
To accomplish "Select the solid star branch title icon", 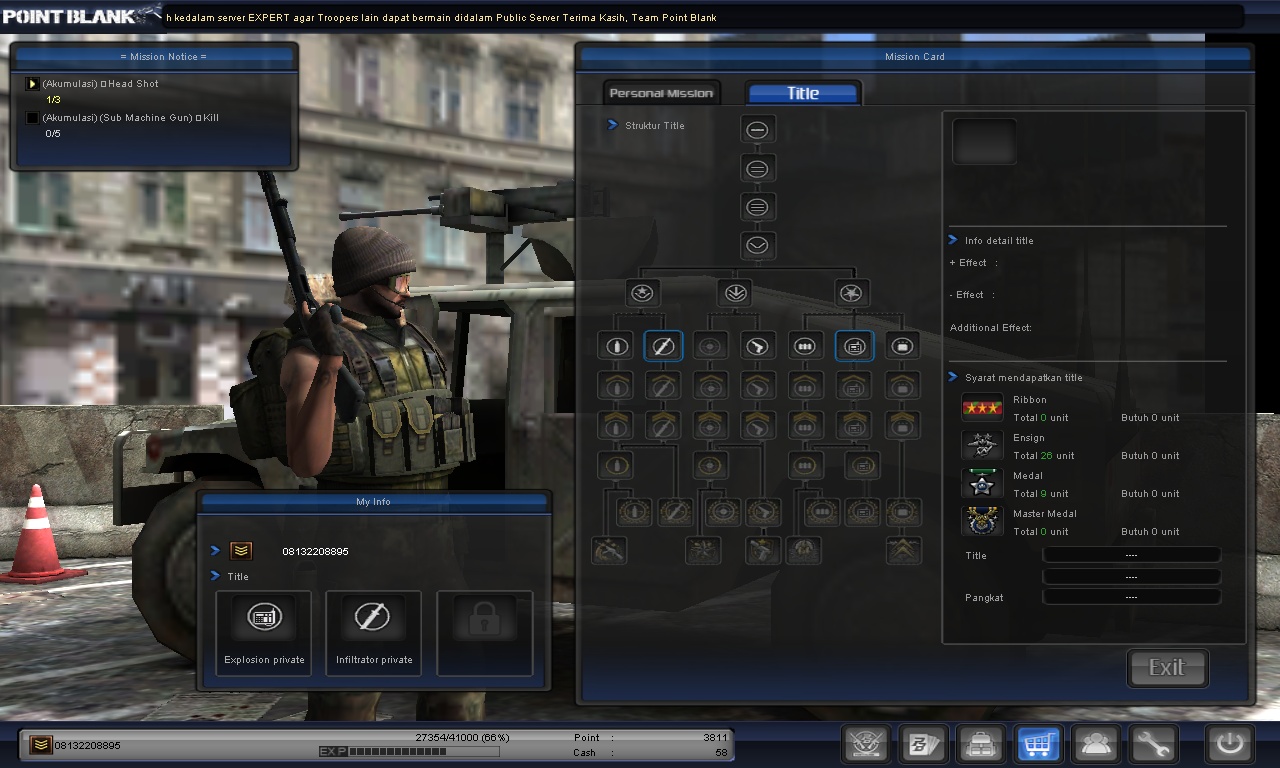I will pyautogui.click(x=852, y=293).
